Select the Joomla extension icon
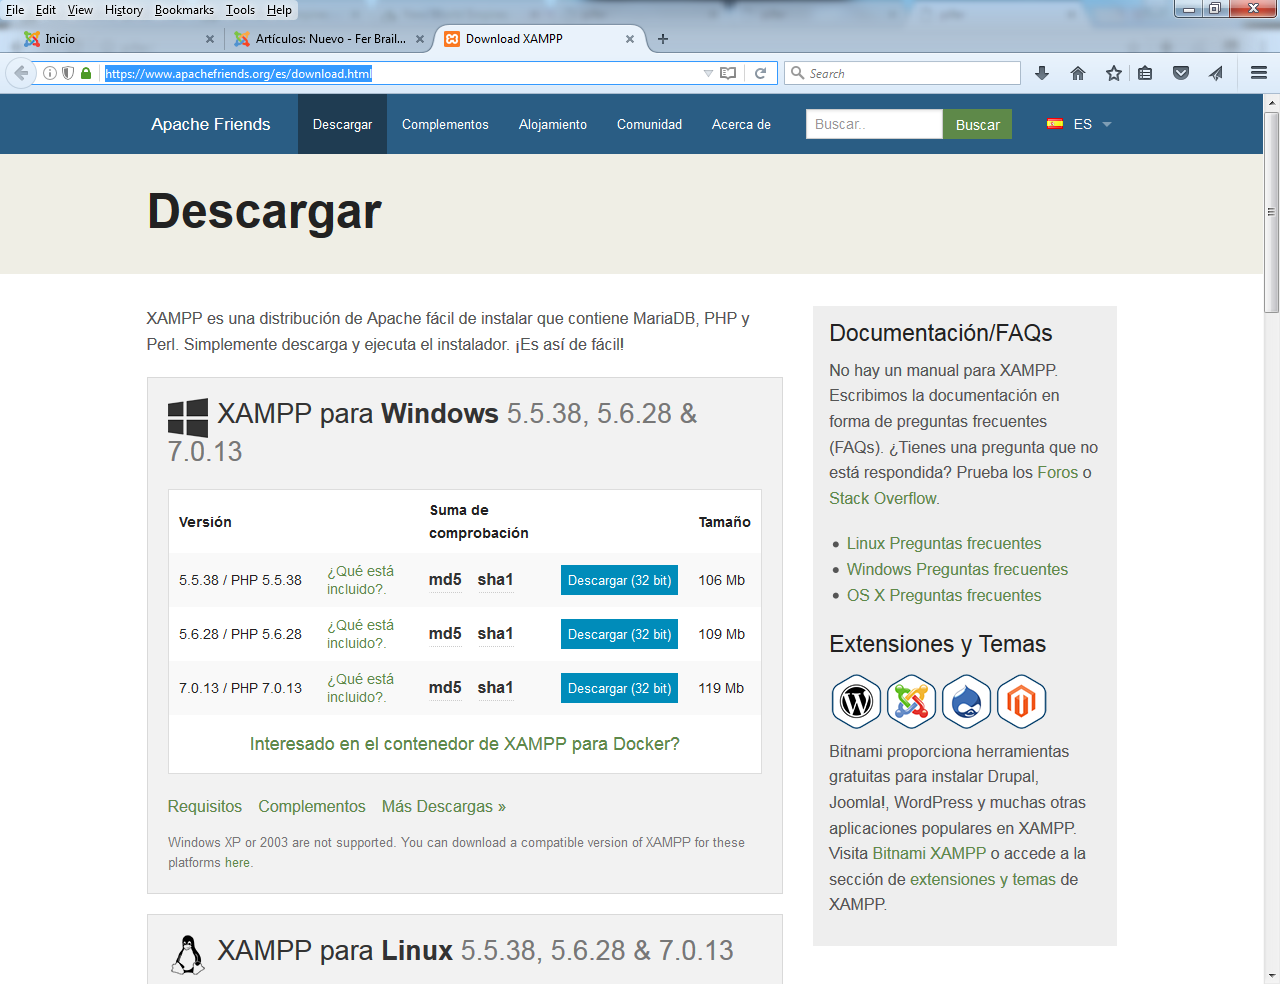Viewport: 1280px width, 984px height. pyautogui.click(x=911, y=701)
